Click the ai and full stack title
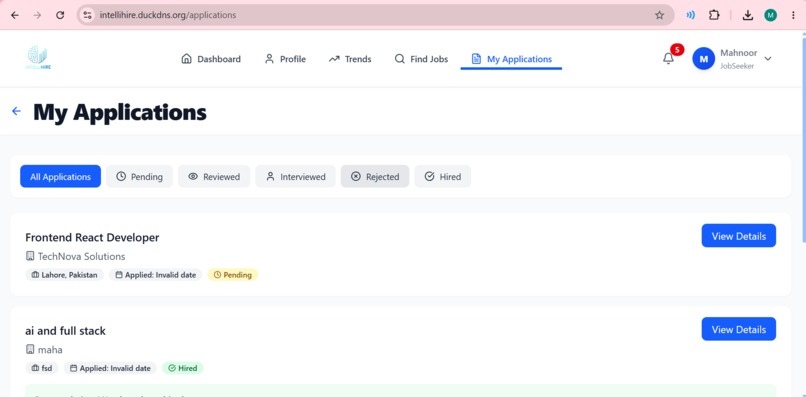The width and height of the screenshot is (806, 397). [x=65, y=331]
